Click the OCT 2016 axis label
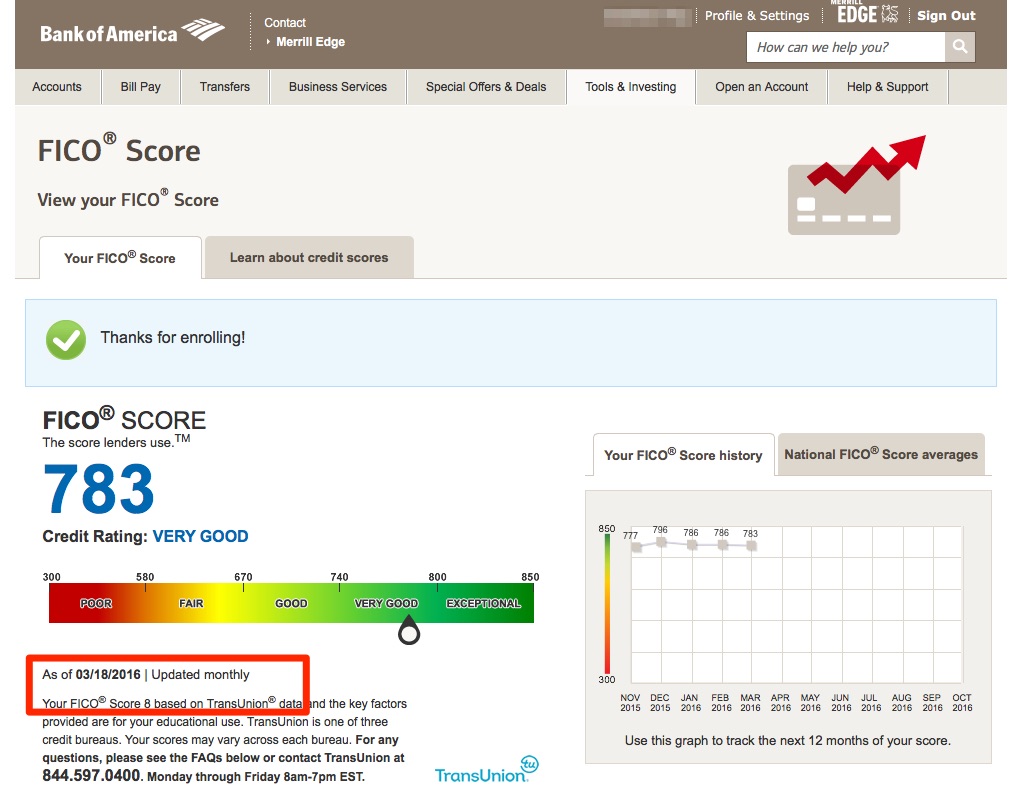The height and width of the screenshot is (805, 1028). click(962, 703)
